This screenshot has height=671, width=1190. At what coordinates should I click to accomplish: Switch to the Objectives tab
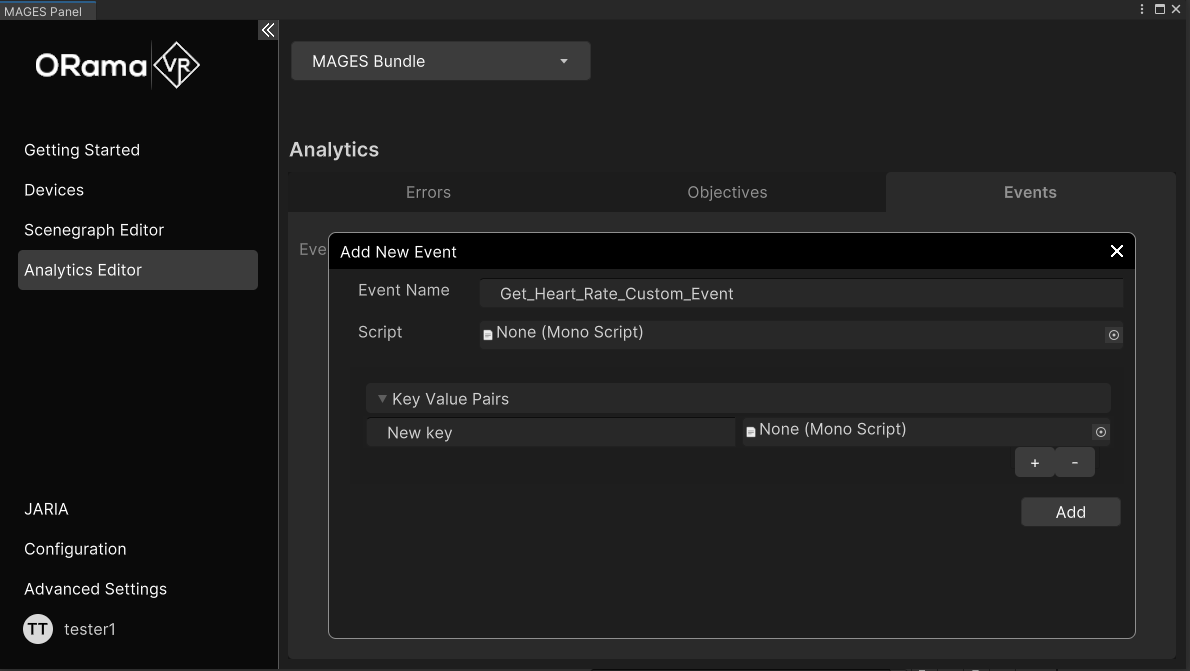click(727, 192)
